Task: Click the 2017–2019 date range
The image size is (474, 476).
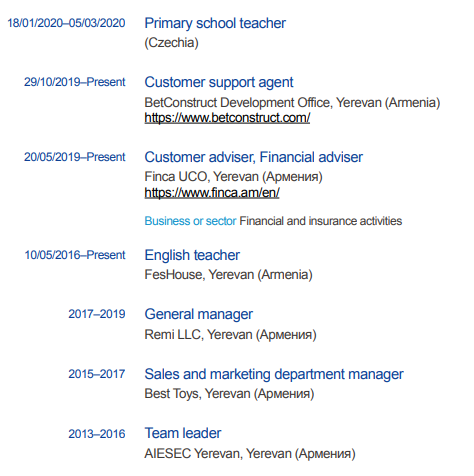Action: [97, 314]
